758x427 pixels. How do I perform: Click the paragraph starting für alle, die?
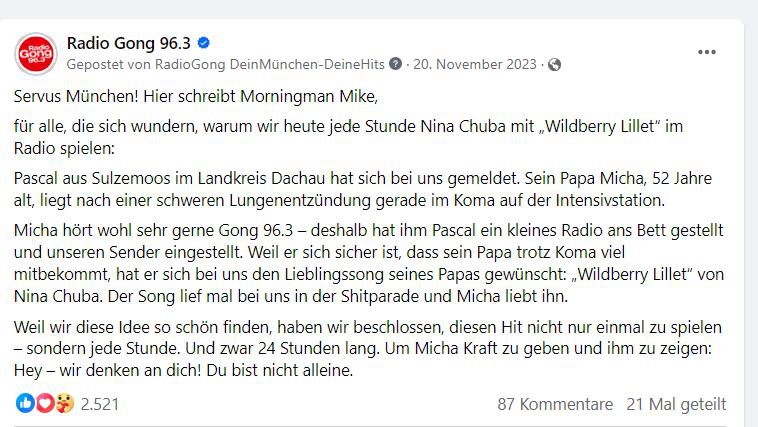[348, 137]
